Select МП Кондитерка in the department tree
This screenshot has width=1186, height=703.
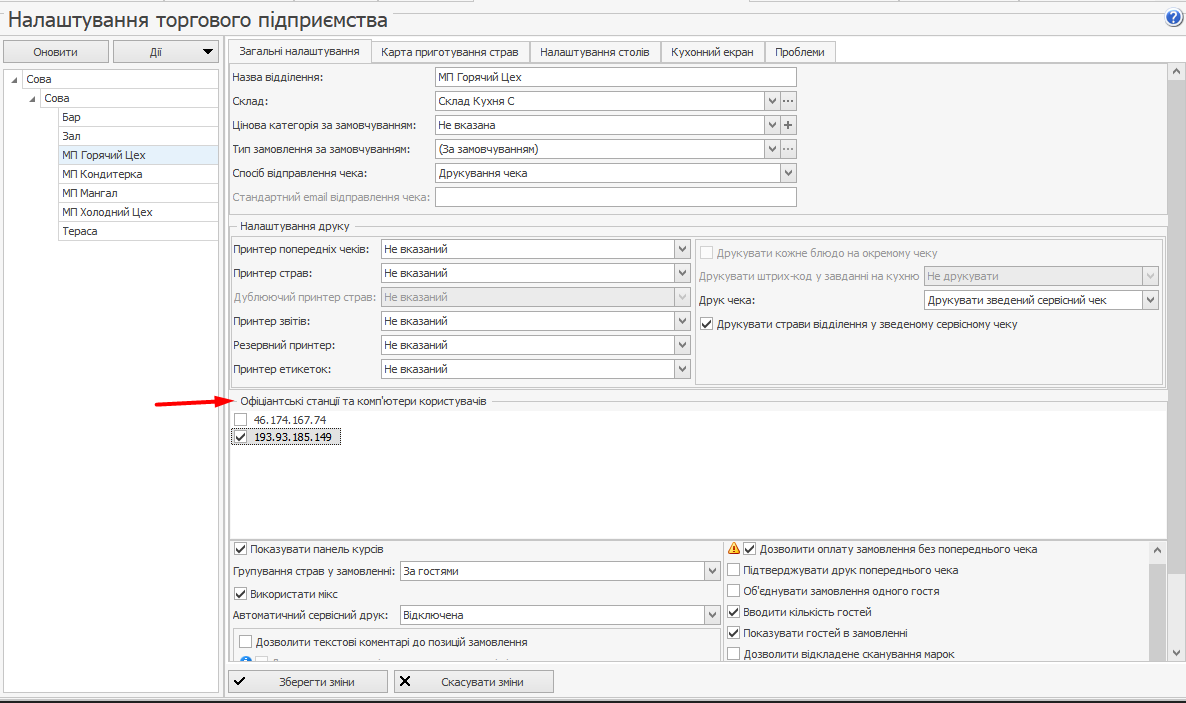click(102, 174)
